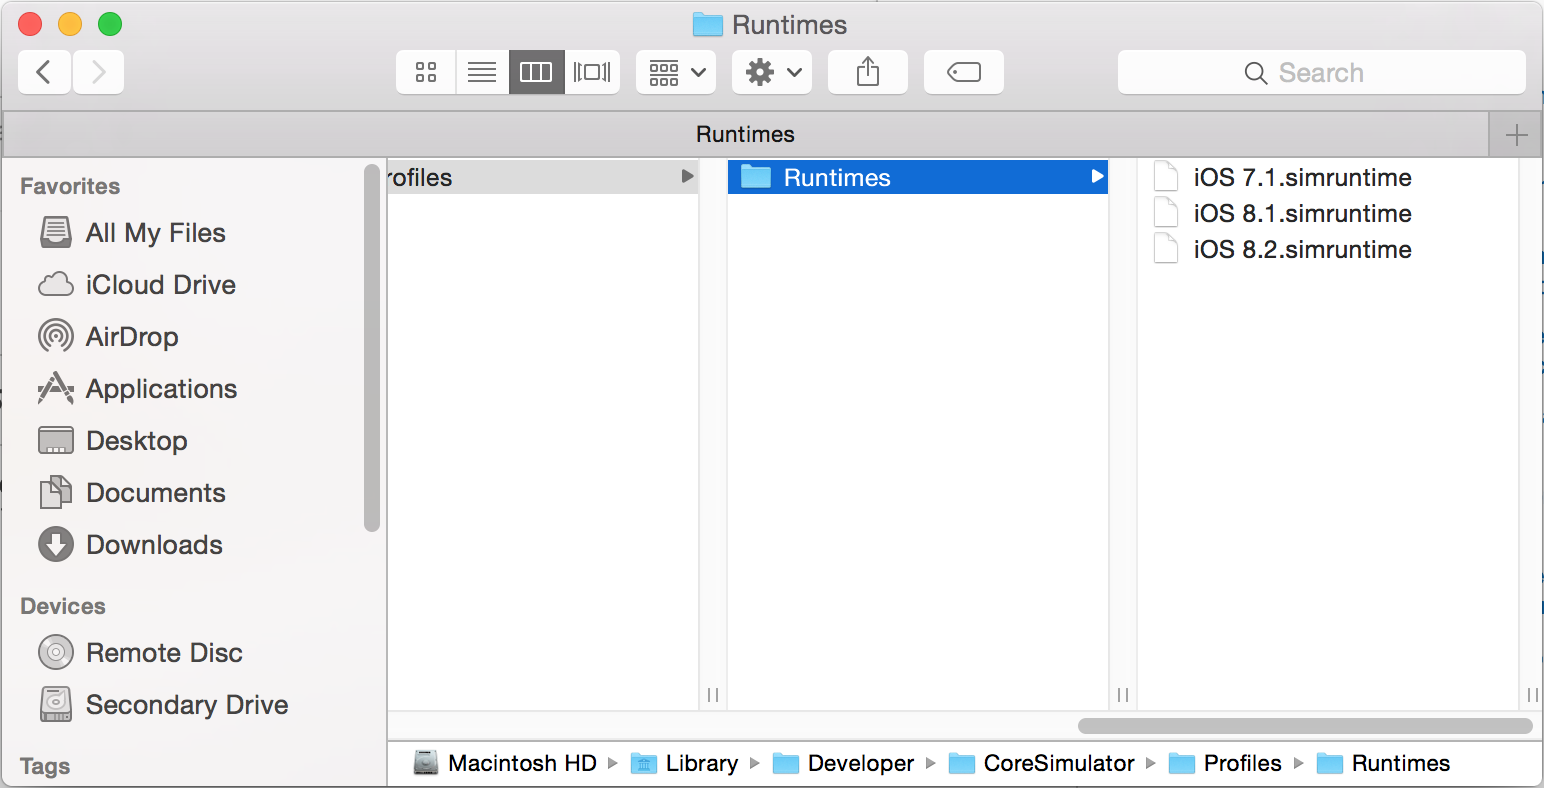
Task: Click the Runtimes folder icon in title bar
Action: point(708,24)
